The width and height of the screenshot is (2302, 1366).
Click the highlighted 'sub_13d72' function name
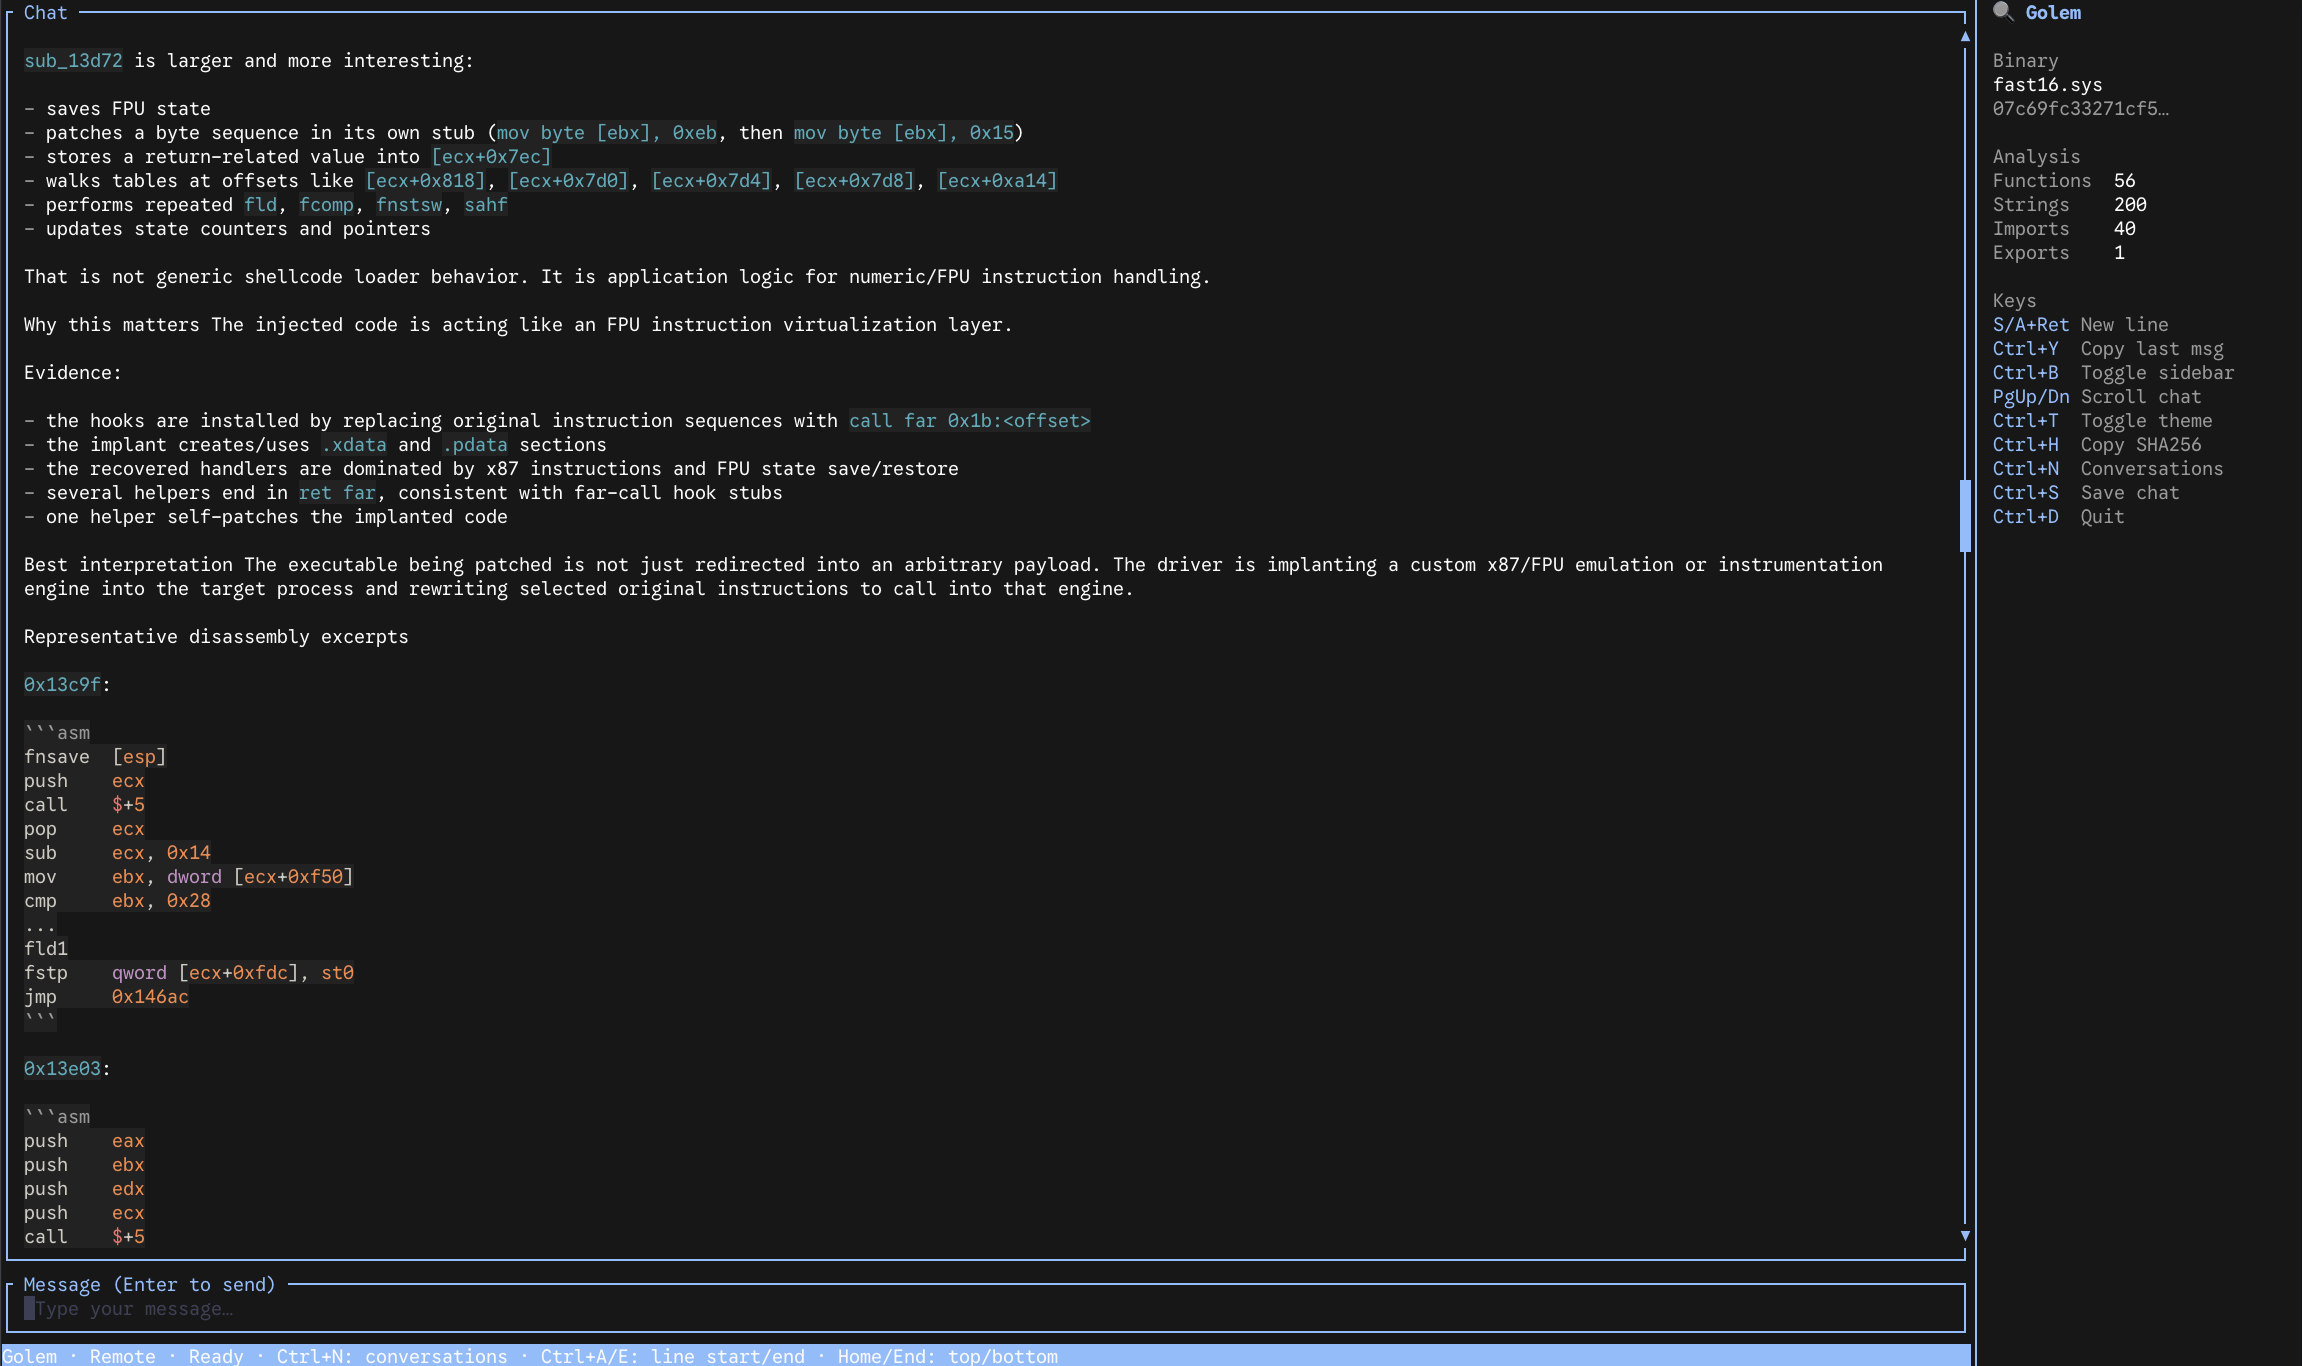(x=73, y=61)
